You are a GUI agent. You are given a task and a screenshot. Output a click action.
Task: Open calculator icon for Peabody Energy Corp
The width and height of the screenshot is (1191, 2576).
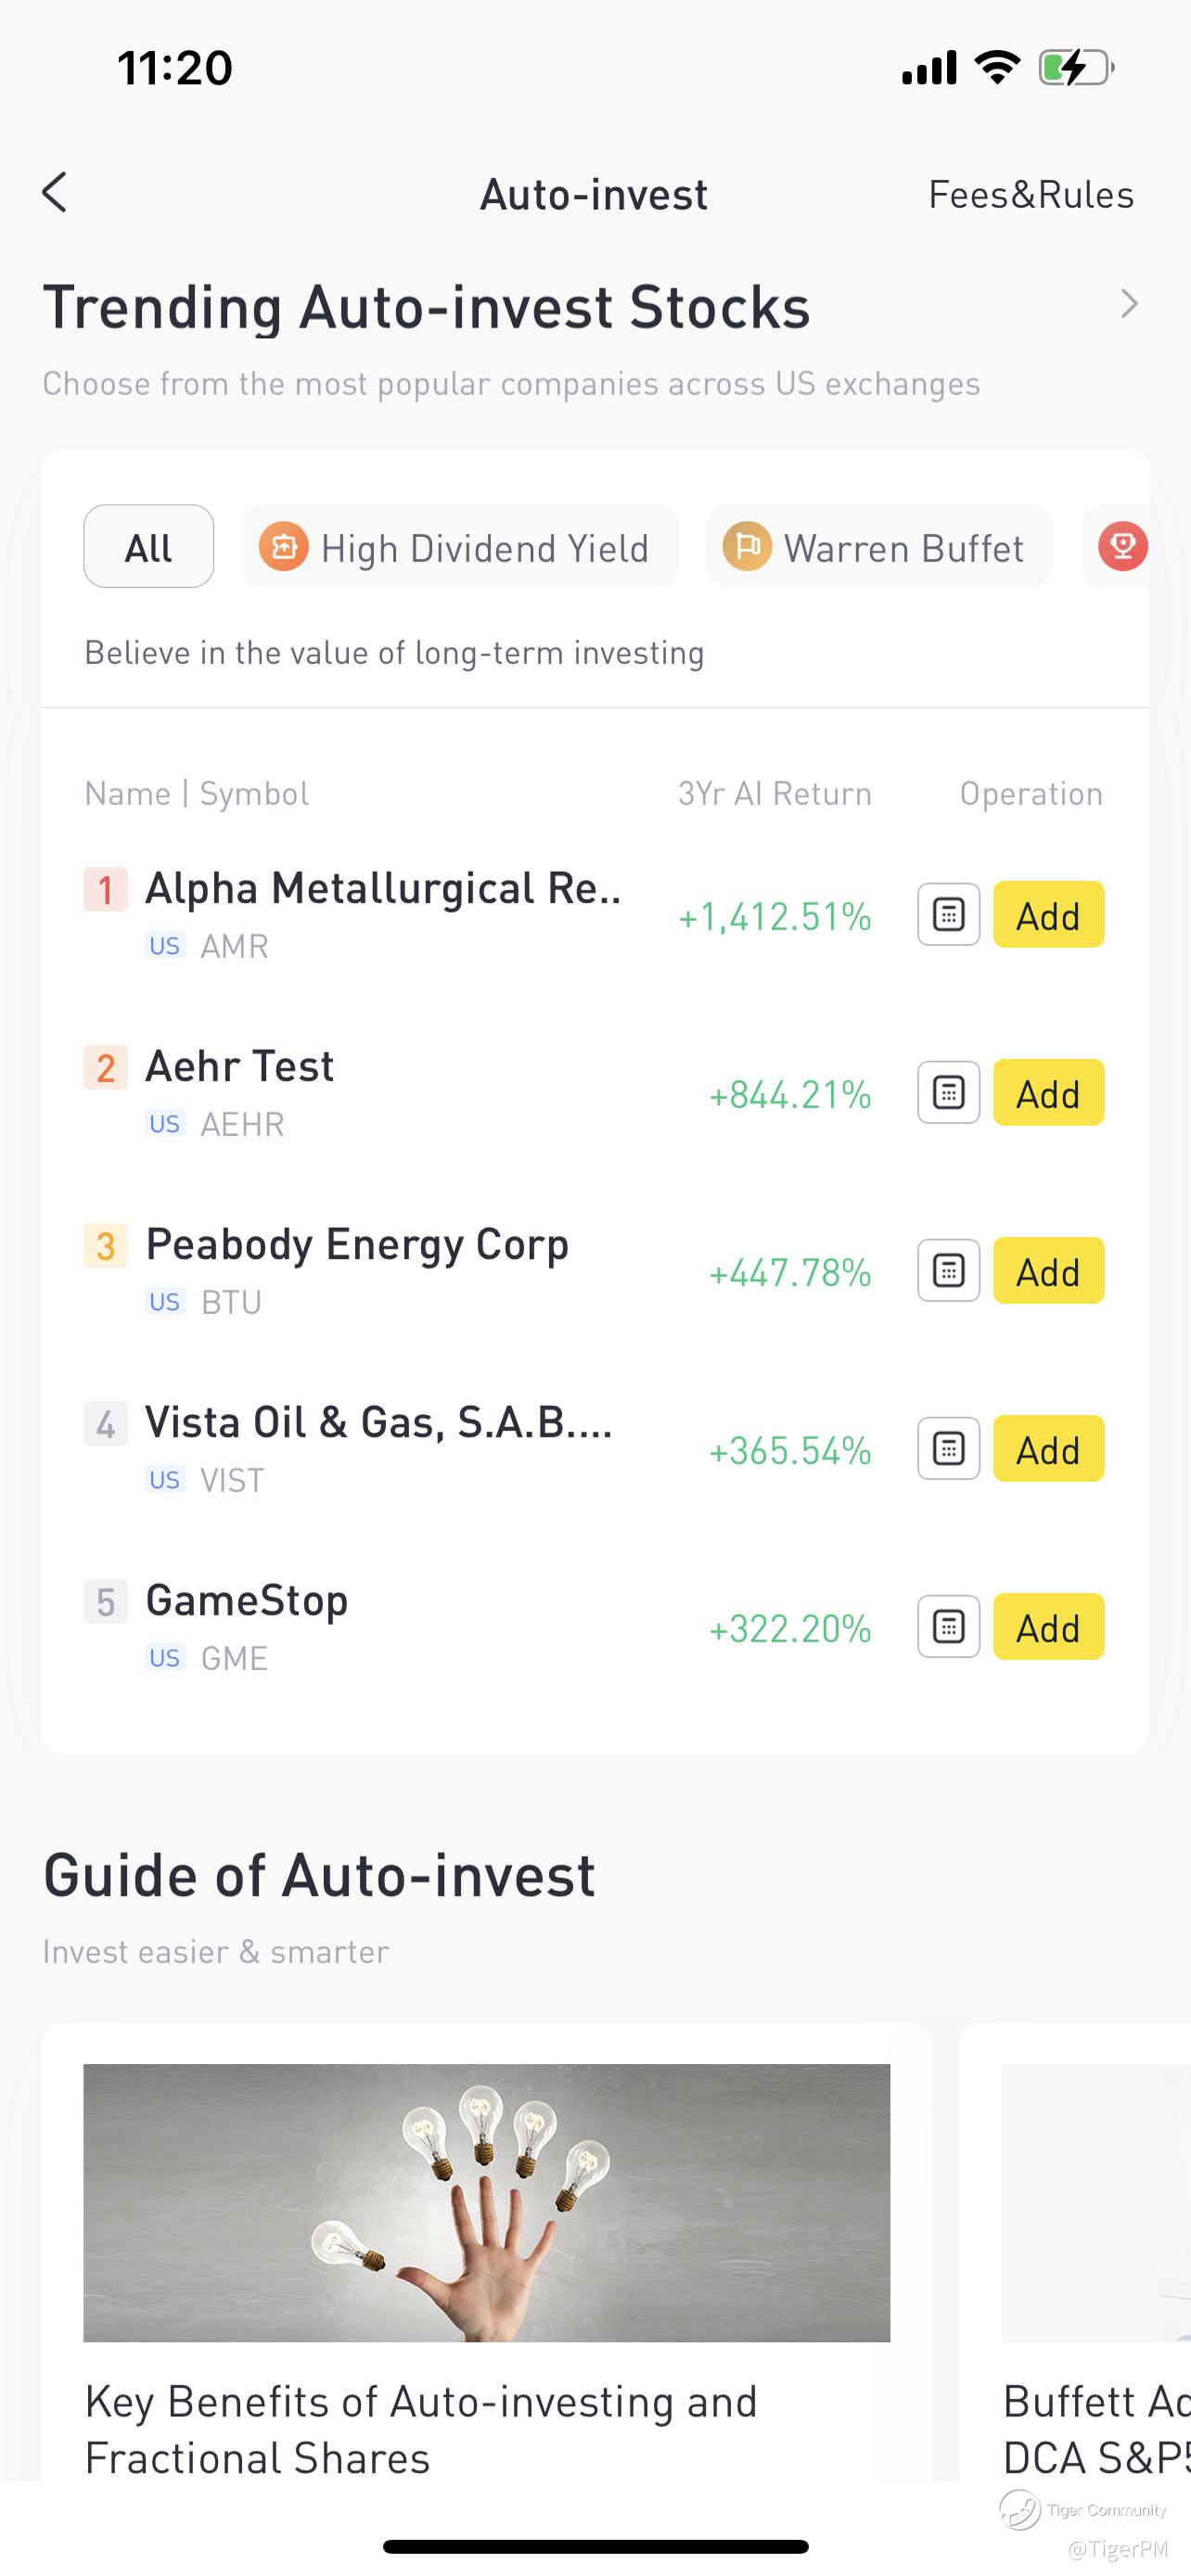pyautogui.click(x=948, y=1270)
